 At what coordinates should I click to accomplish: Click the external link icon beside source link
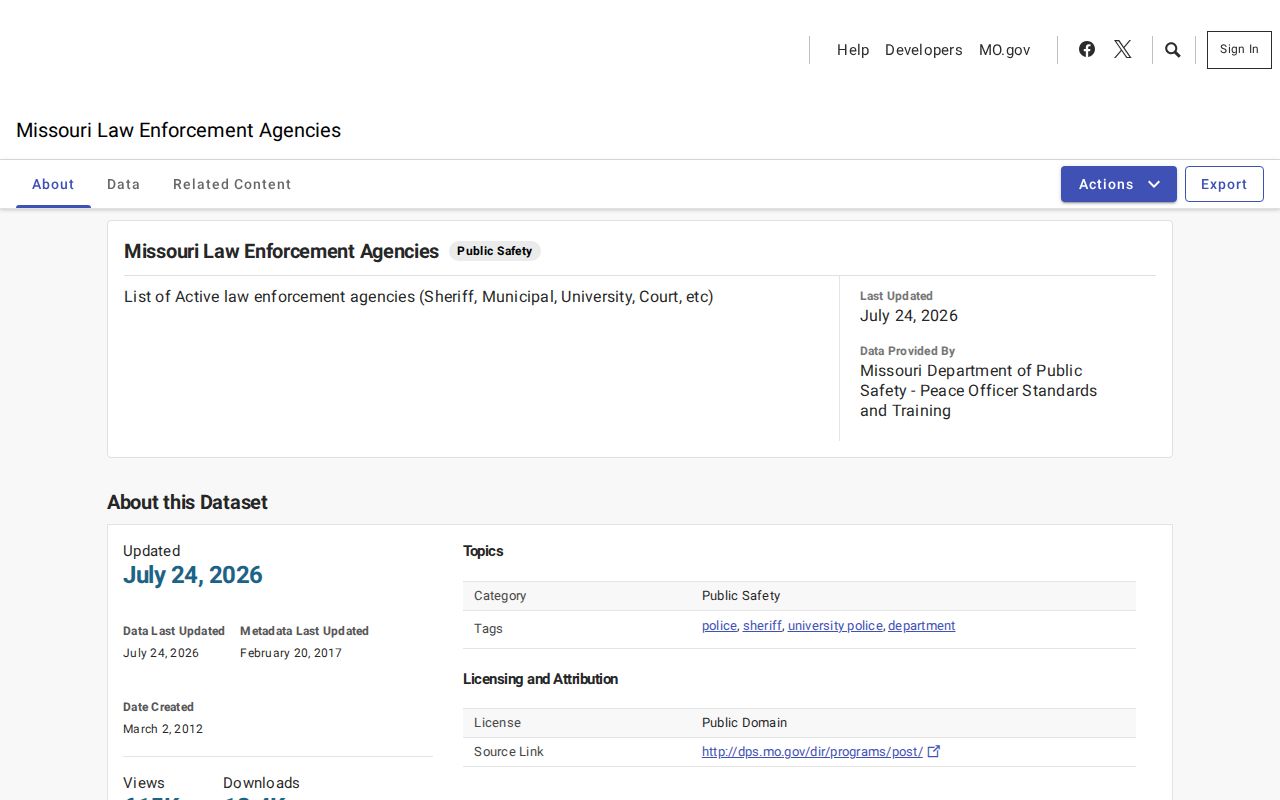tap(934, 751)
